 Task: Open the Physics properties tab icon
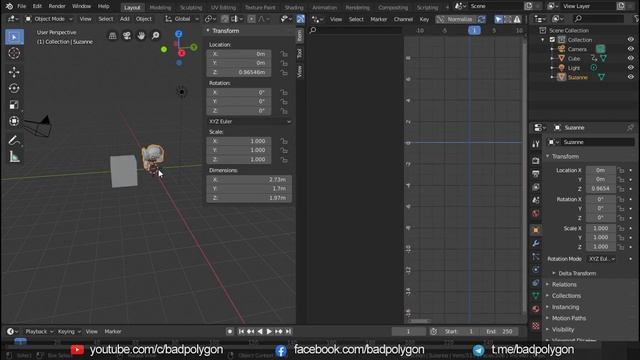[x=536, y=269]
